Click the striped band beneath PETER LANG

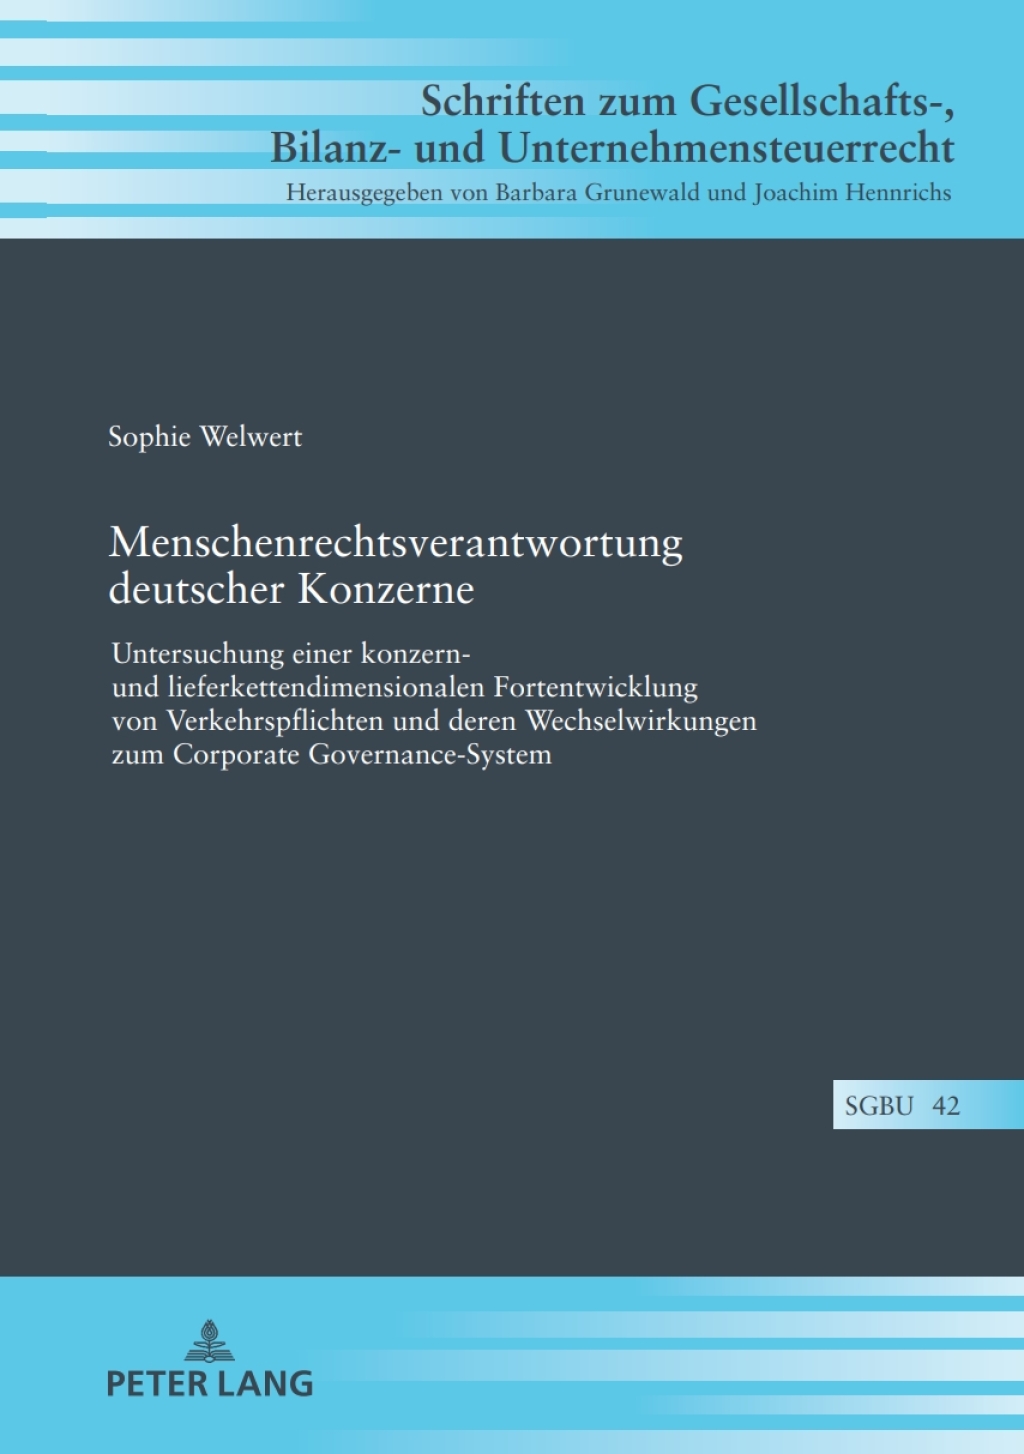pyautogui.click(x=512, y=1430)
